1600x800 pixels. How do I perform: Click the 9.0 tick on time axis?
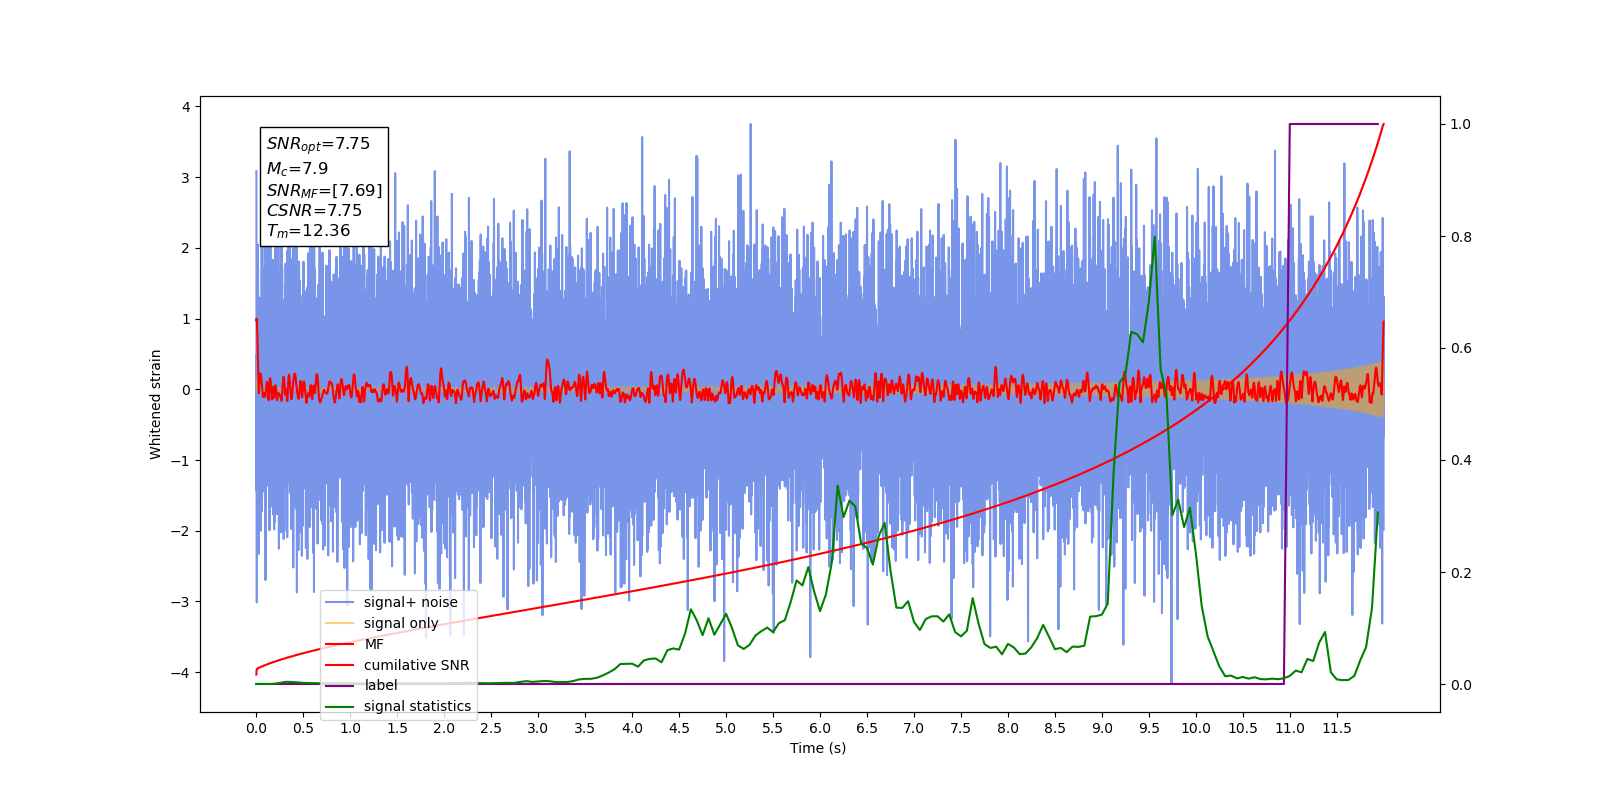(1102, 728)
